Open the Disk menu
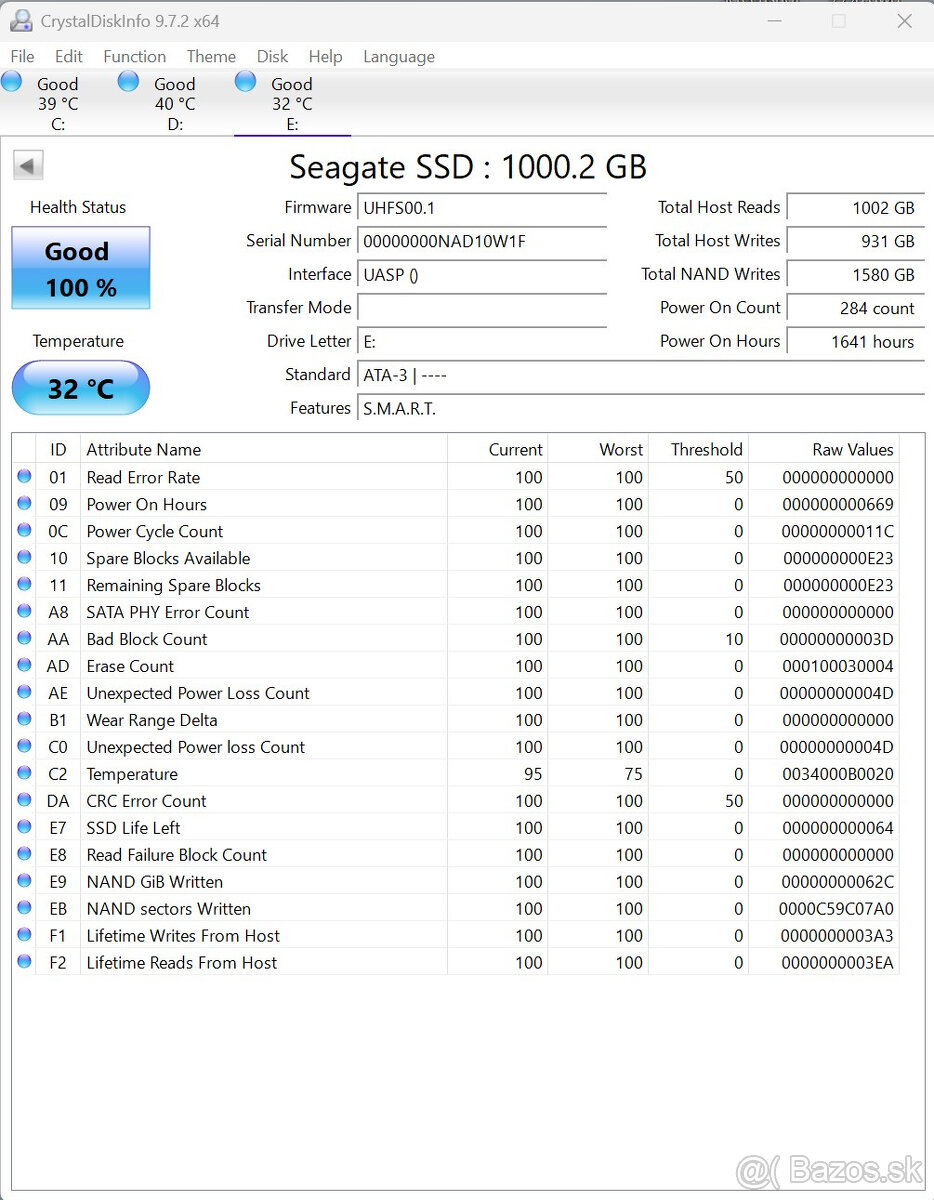This screenshot has height=1200, width=934. pos(272,56)
